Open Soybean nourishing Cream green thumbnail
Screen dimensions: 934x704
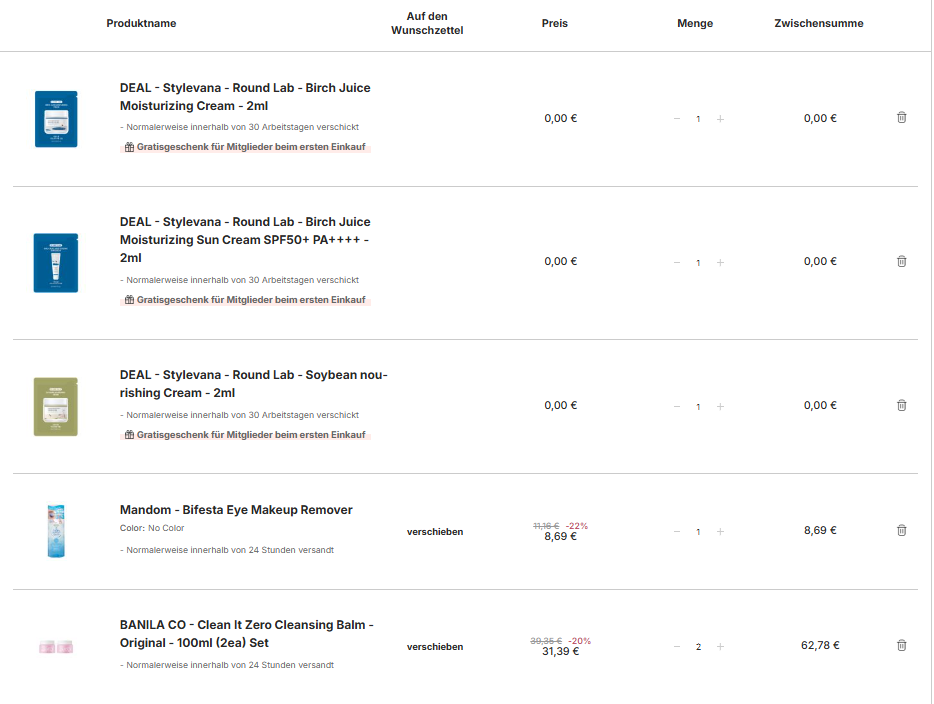(x=56, y=406)
